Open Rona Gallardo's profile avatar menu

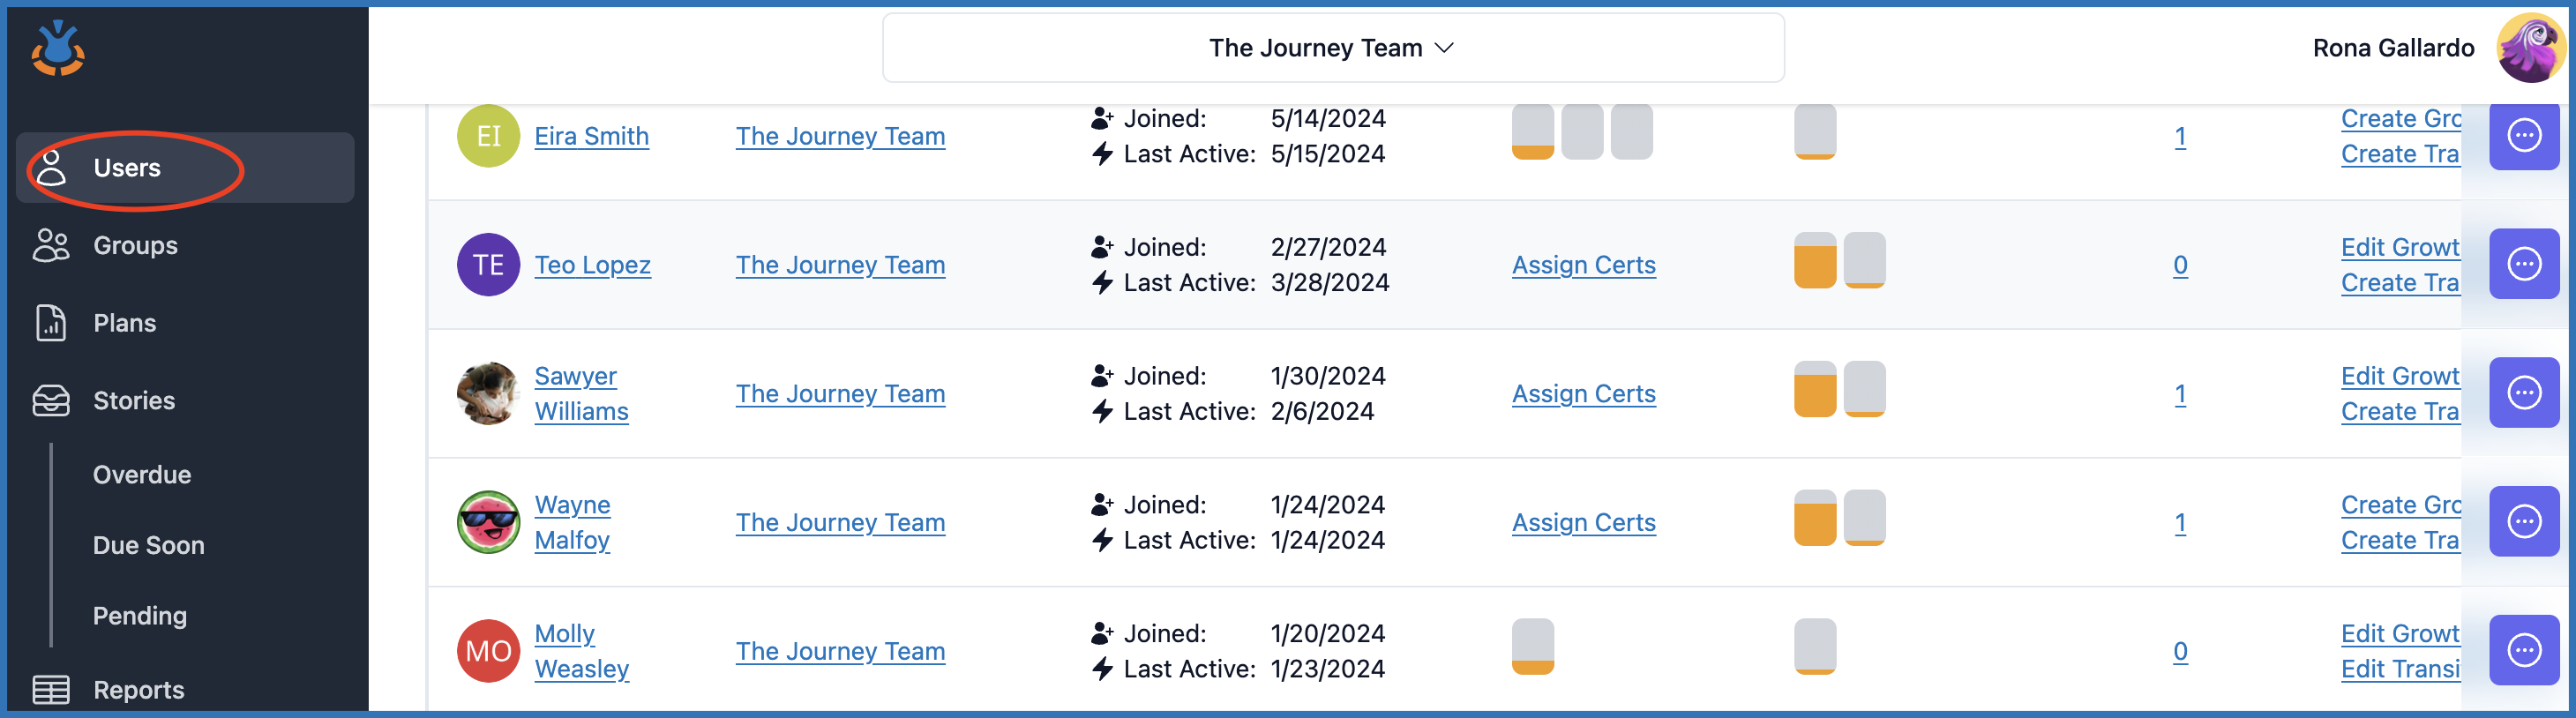(2530, 48)
